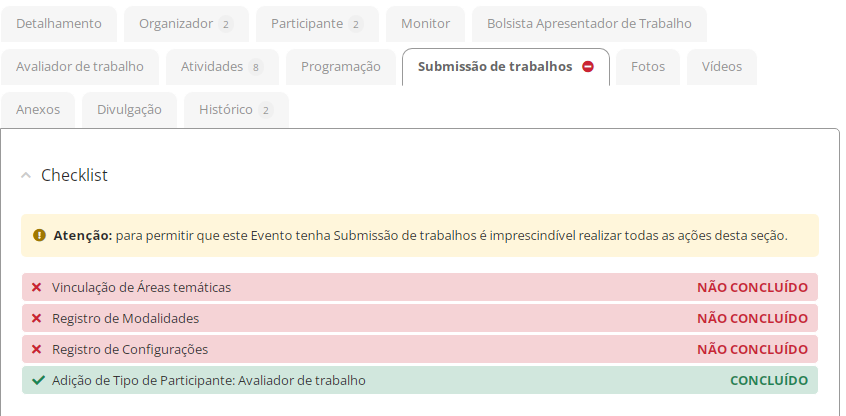Screen dimensions: 846x416
Task: Click red minus icon on Submissão de trabalhos tab
Action: (x=588, y=67)
